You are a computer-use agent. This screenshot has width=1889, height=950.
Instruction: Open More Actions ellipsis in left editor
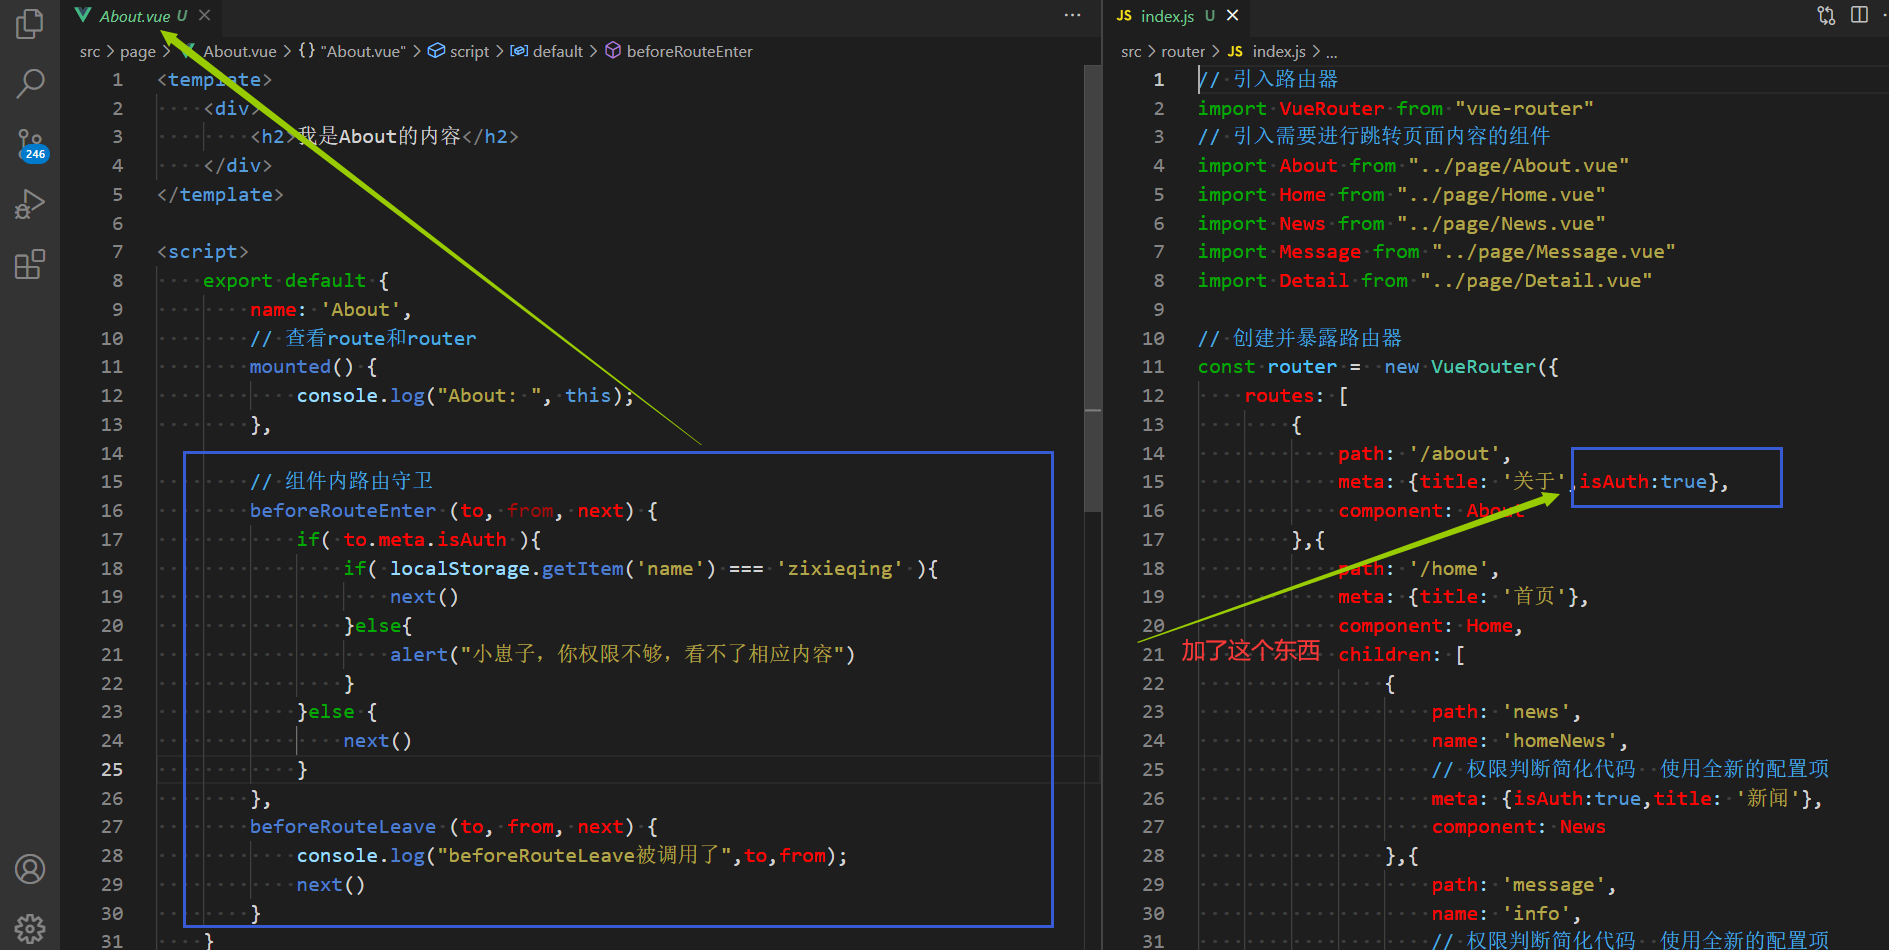pyautogui.click(x=1072, y=15)
